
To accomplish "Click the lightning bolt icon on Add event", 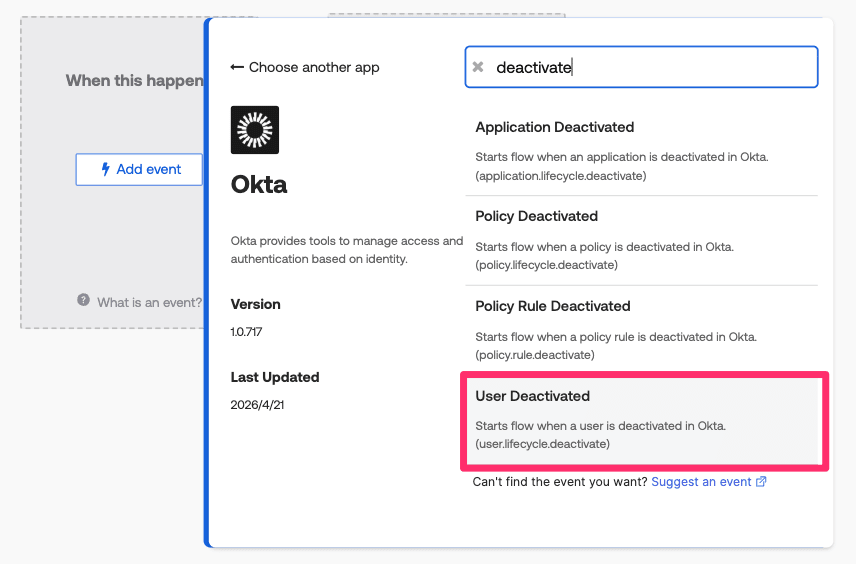I will point(106,169).
